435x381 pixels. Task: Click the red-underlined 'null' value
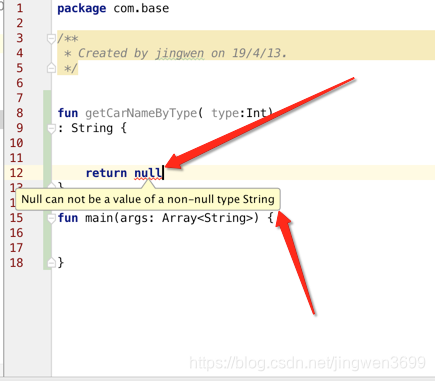click(148, 173)
